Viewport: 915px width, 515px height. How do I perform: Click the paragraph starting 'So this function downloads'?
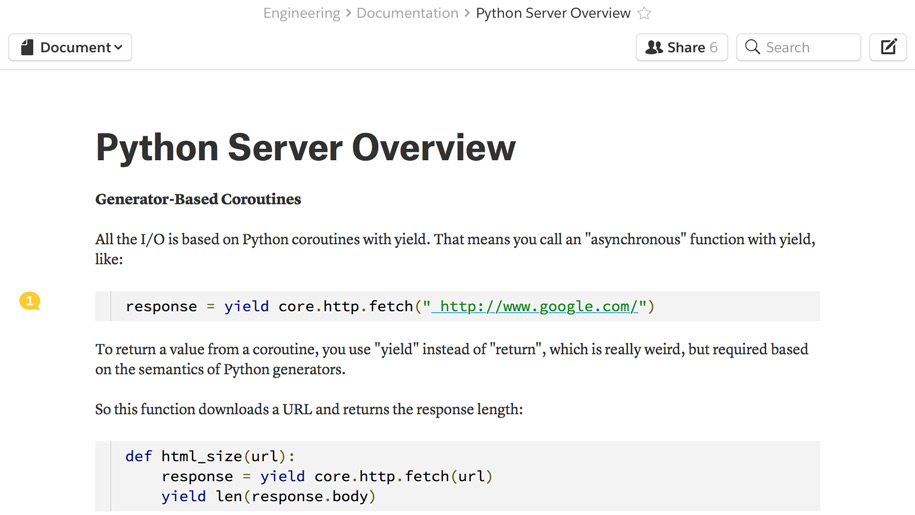309,409
